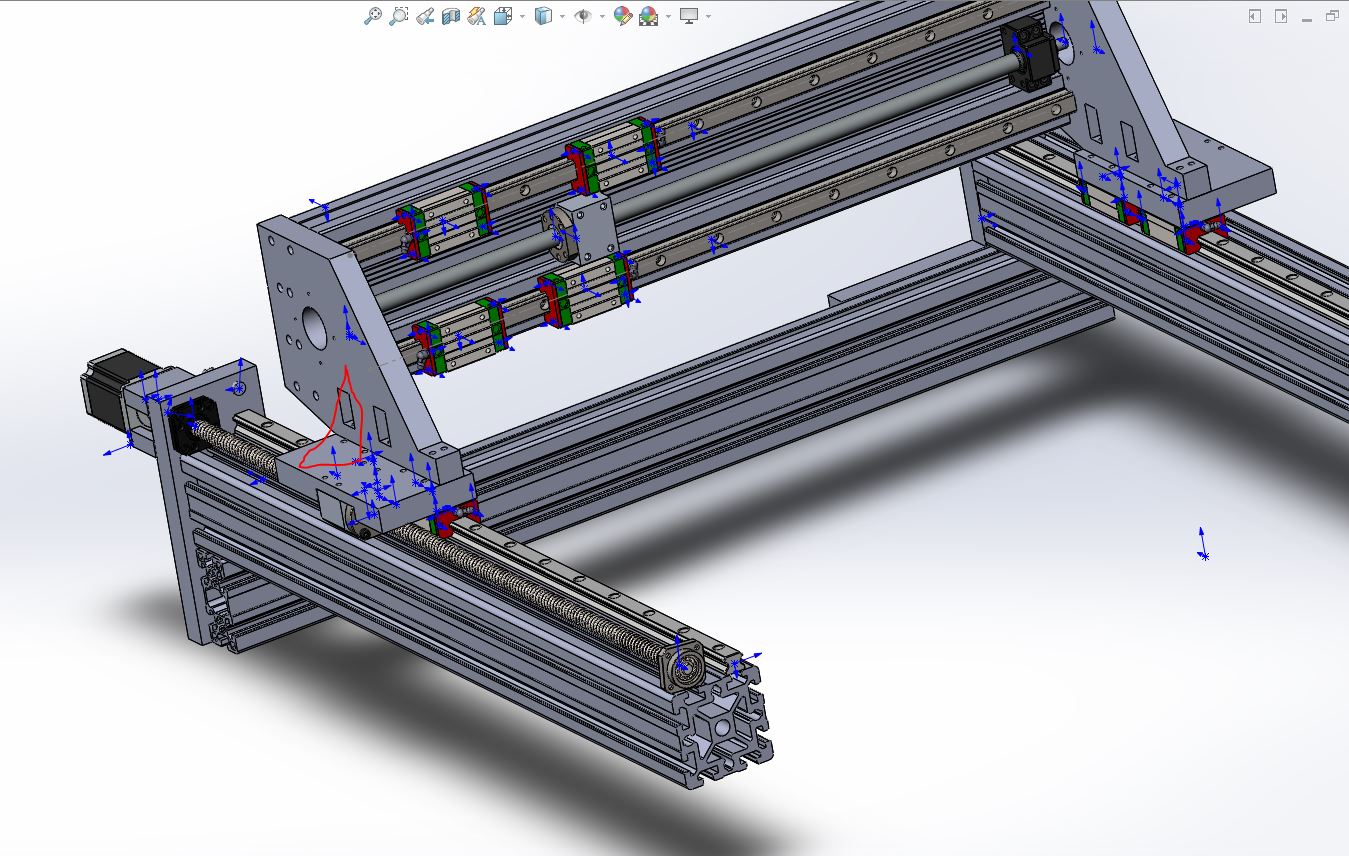Screen dimensions: 1349x856
Task: Open the Display Style dropdown arrow
Action: coord(562,16)
